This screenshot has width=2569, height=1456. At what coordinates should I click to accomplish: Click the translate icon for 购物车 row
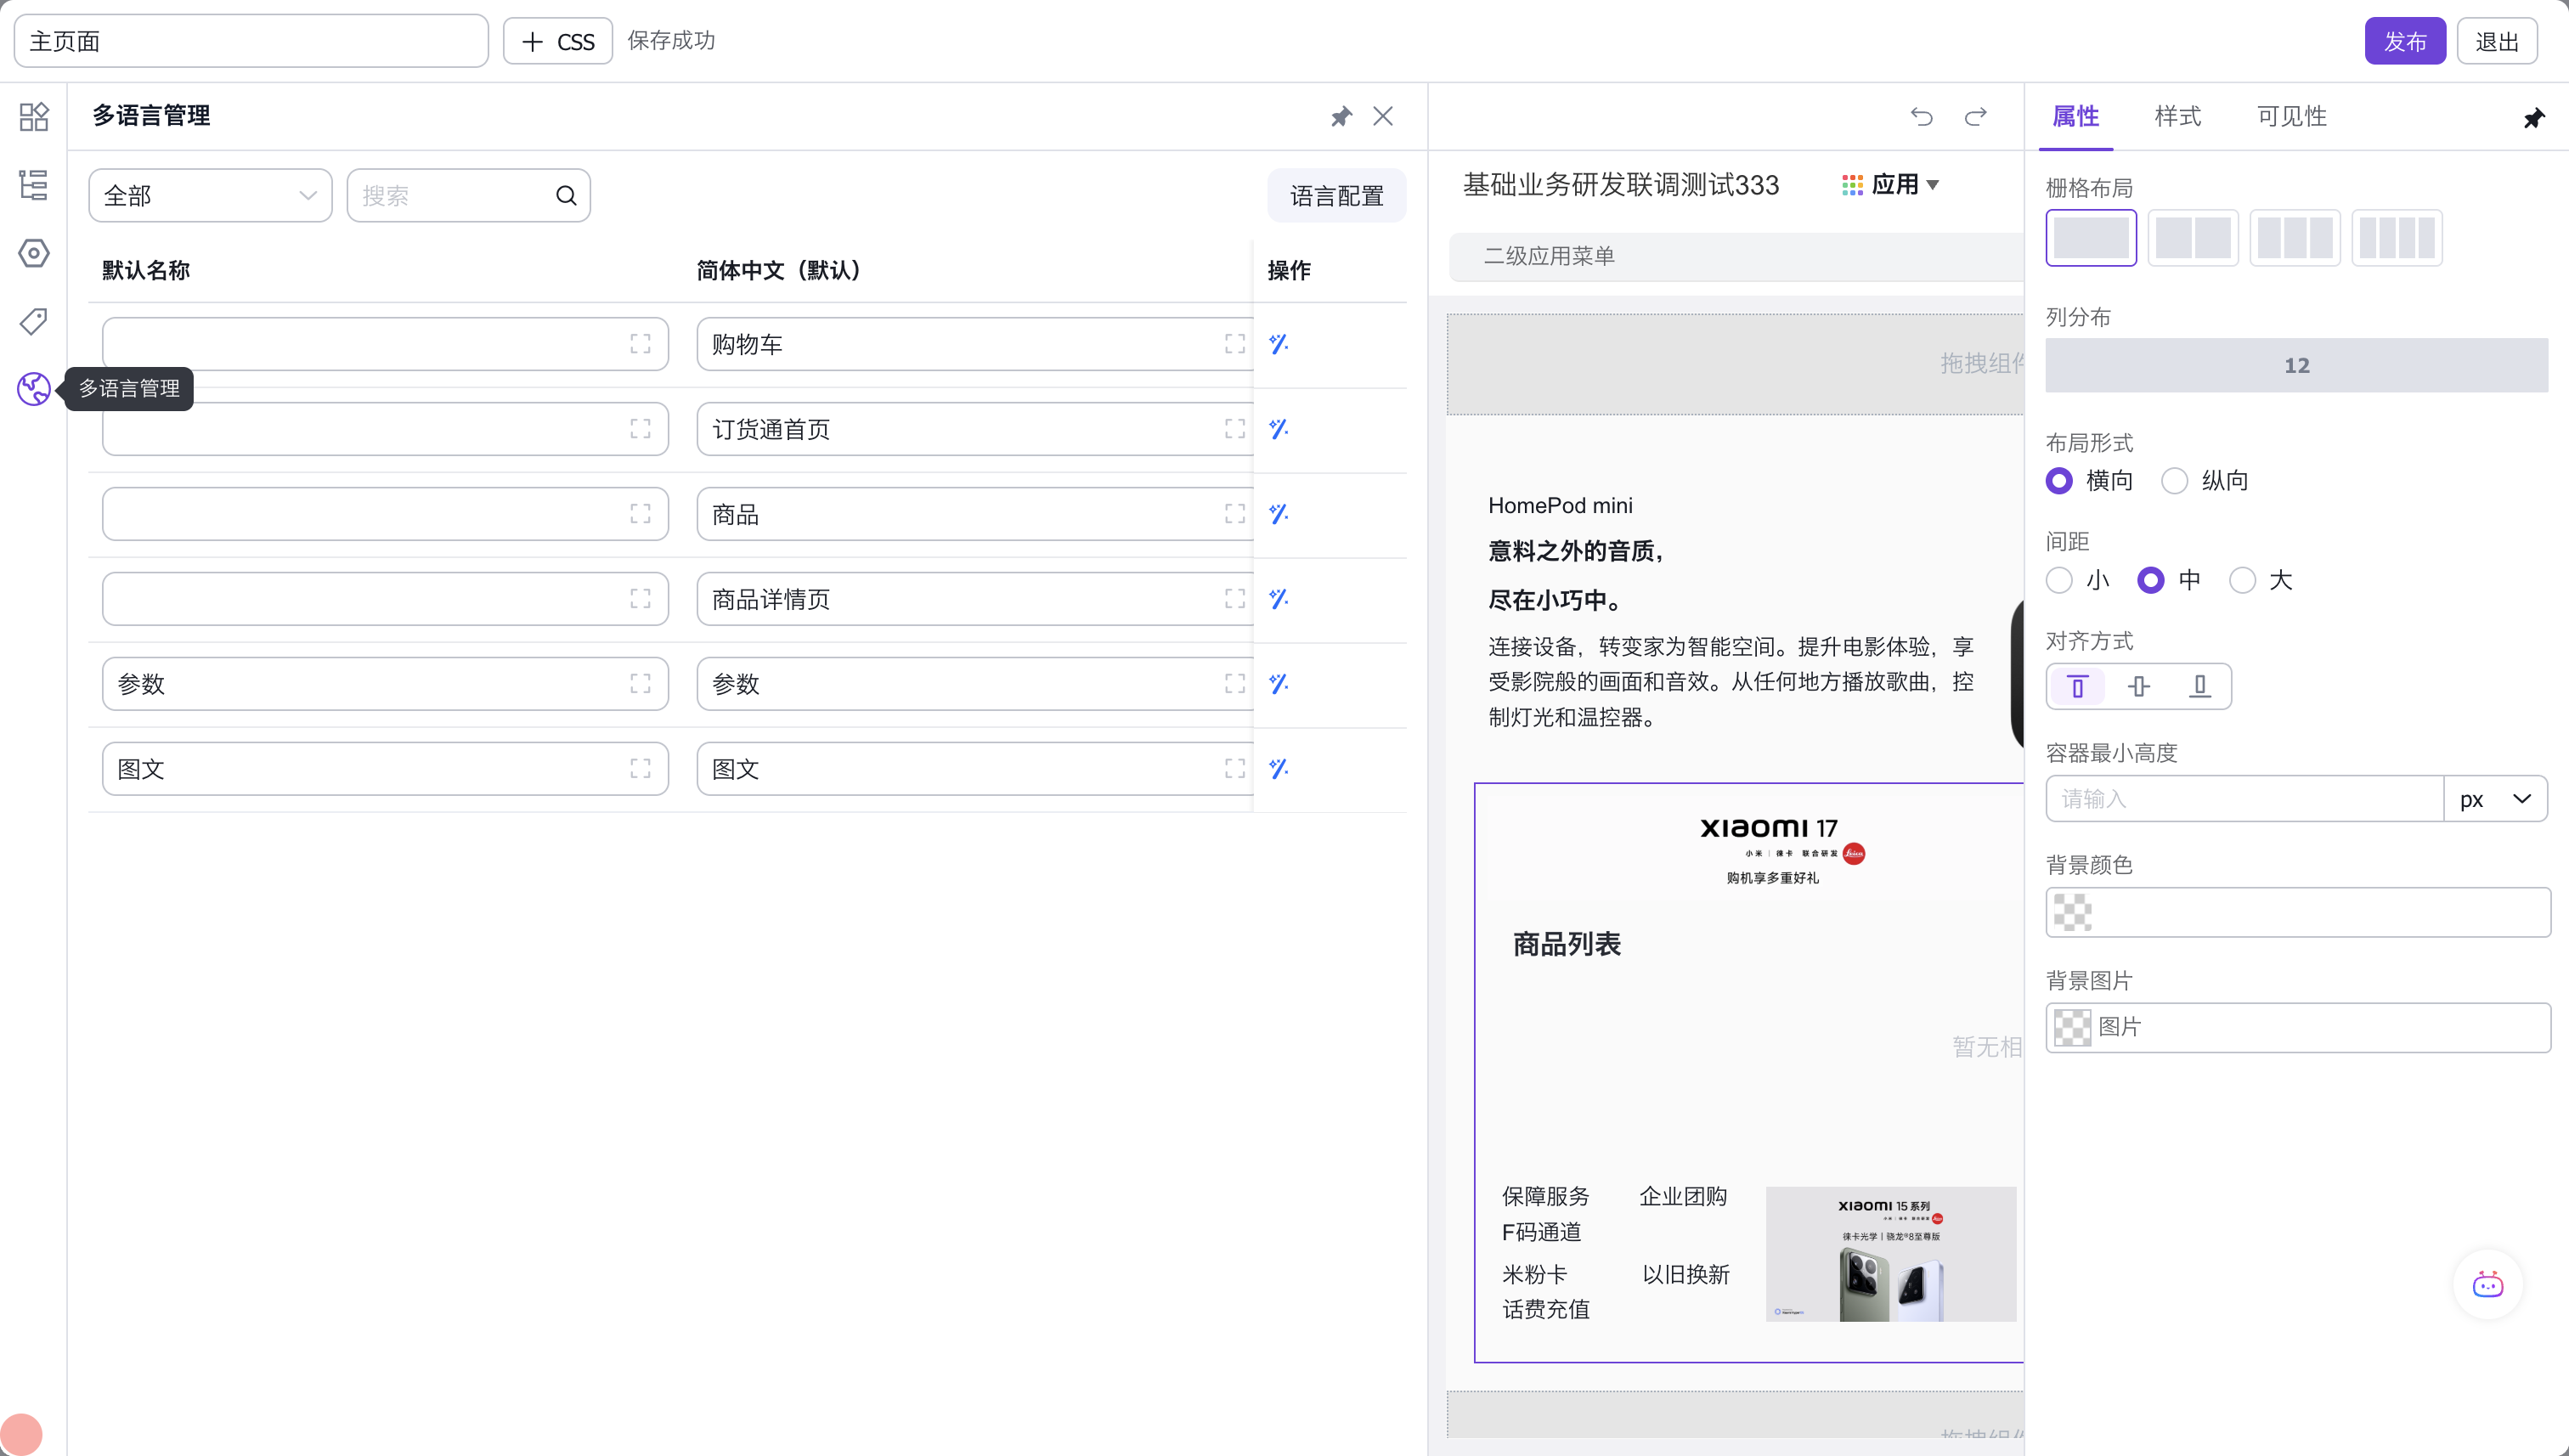1278,344
